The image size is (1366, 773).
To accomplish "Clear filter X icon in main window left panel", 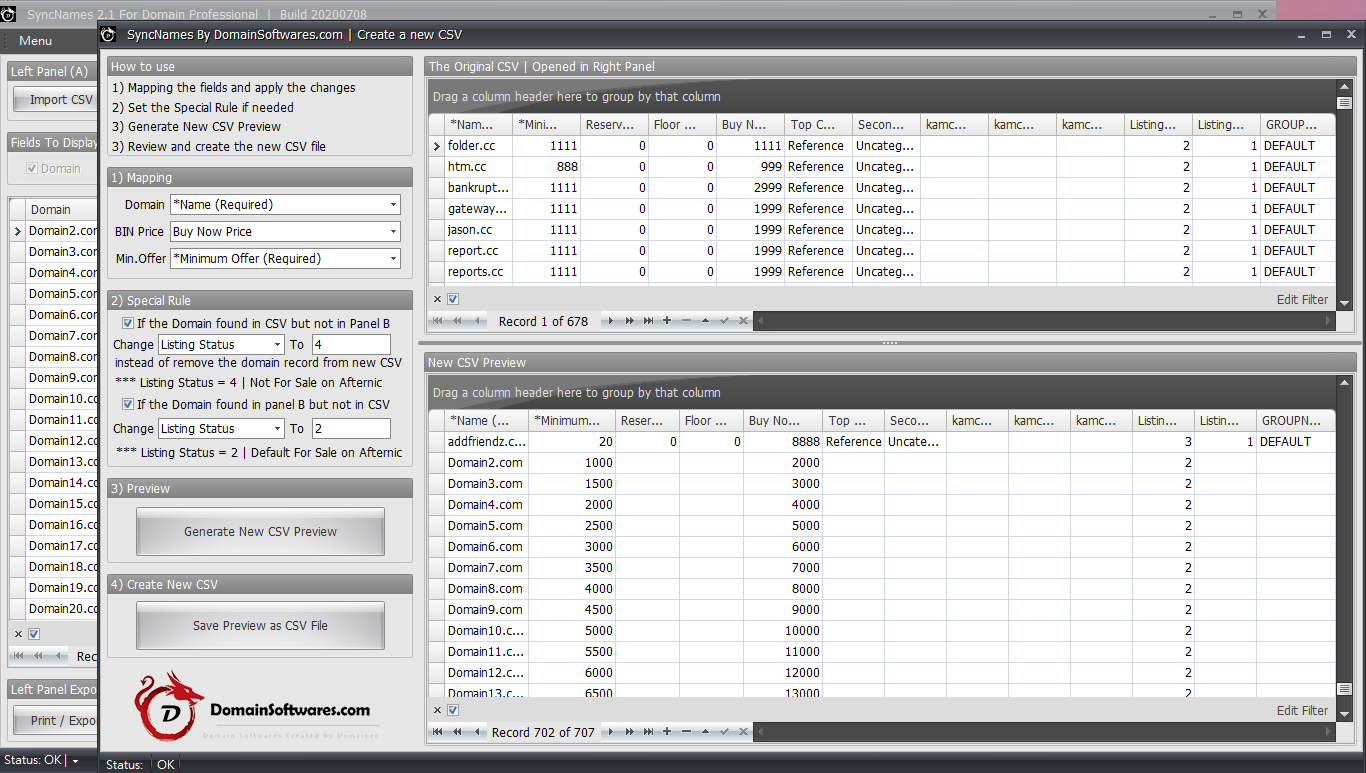I will pyautogui.click(x=18, y=634).
